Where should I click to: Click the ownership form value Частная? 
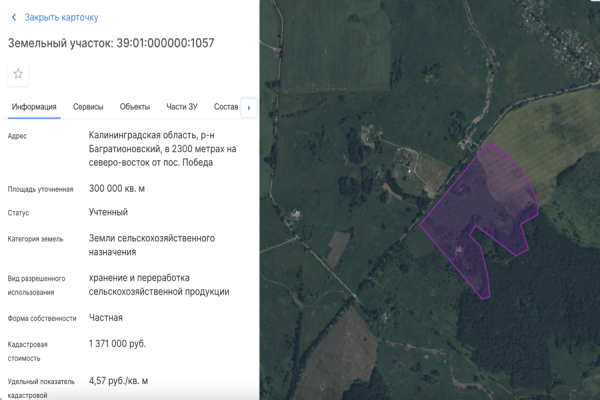coord(106,317)
